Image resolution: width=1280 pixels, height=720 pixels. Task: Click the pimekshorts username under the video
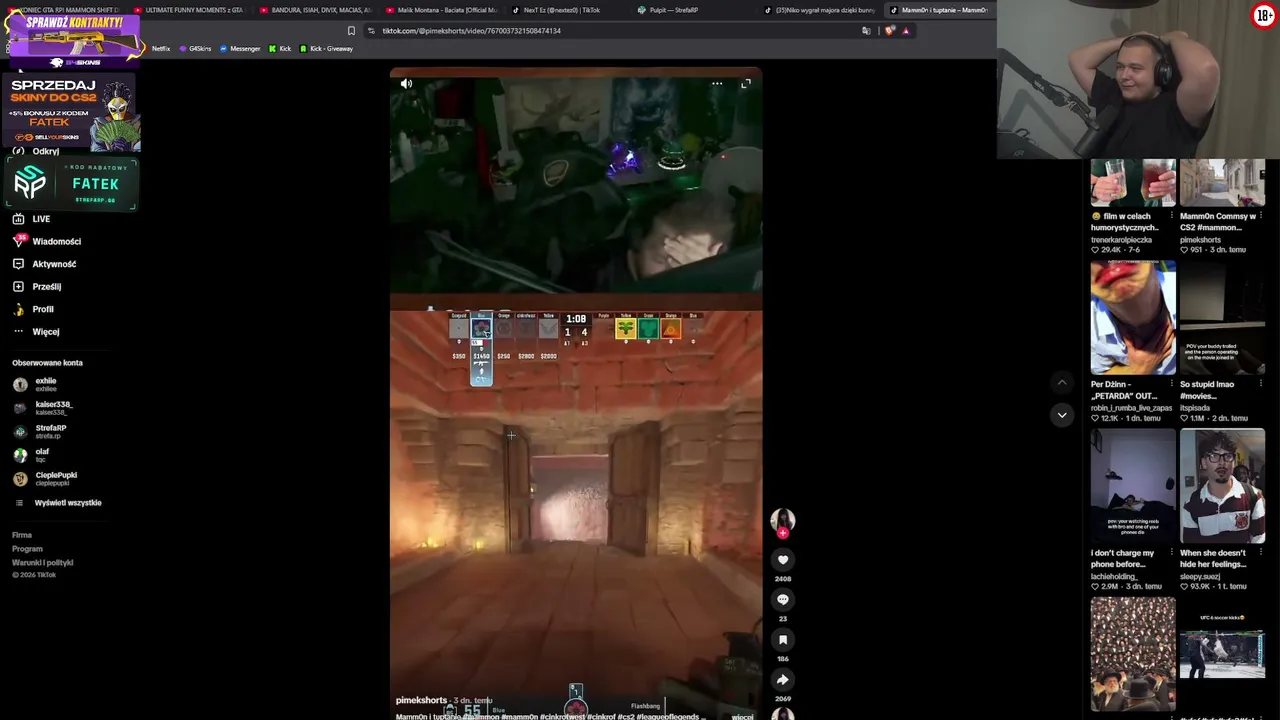pos(421,700)
